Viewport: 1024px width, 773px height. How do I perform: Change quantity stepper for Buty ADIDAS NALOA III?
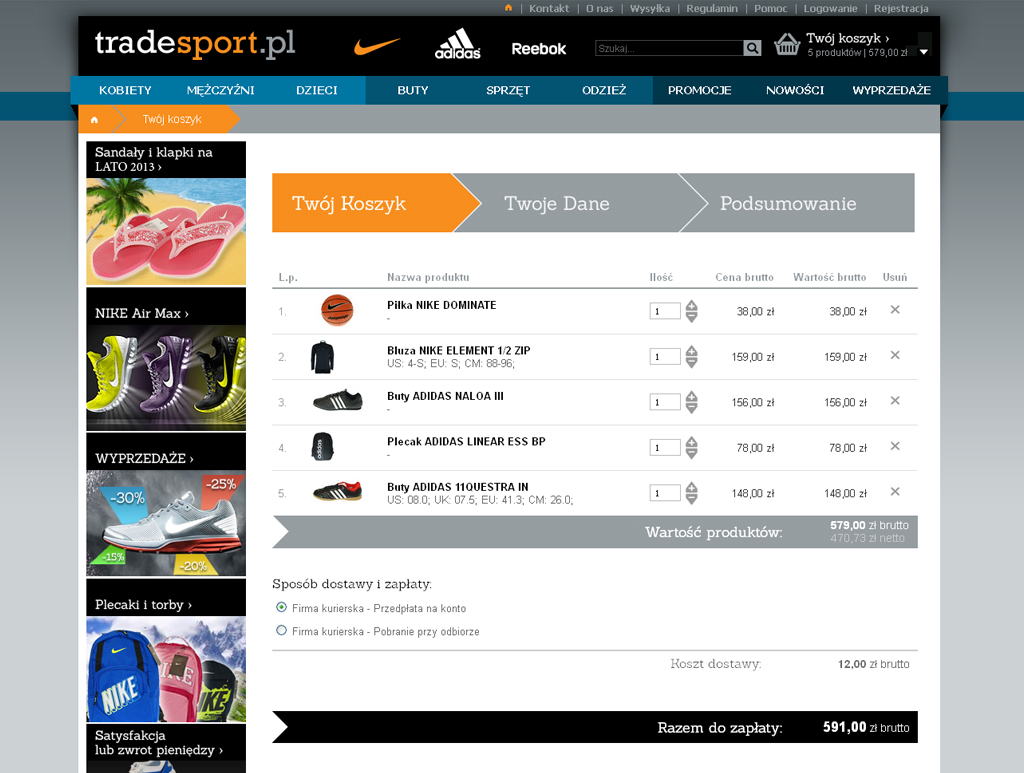692,402
